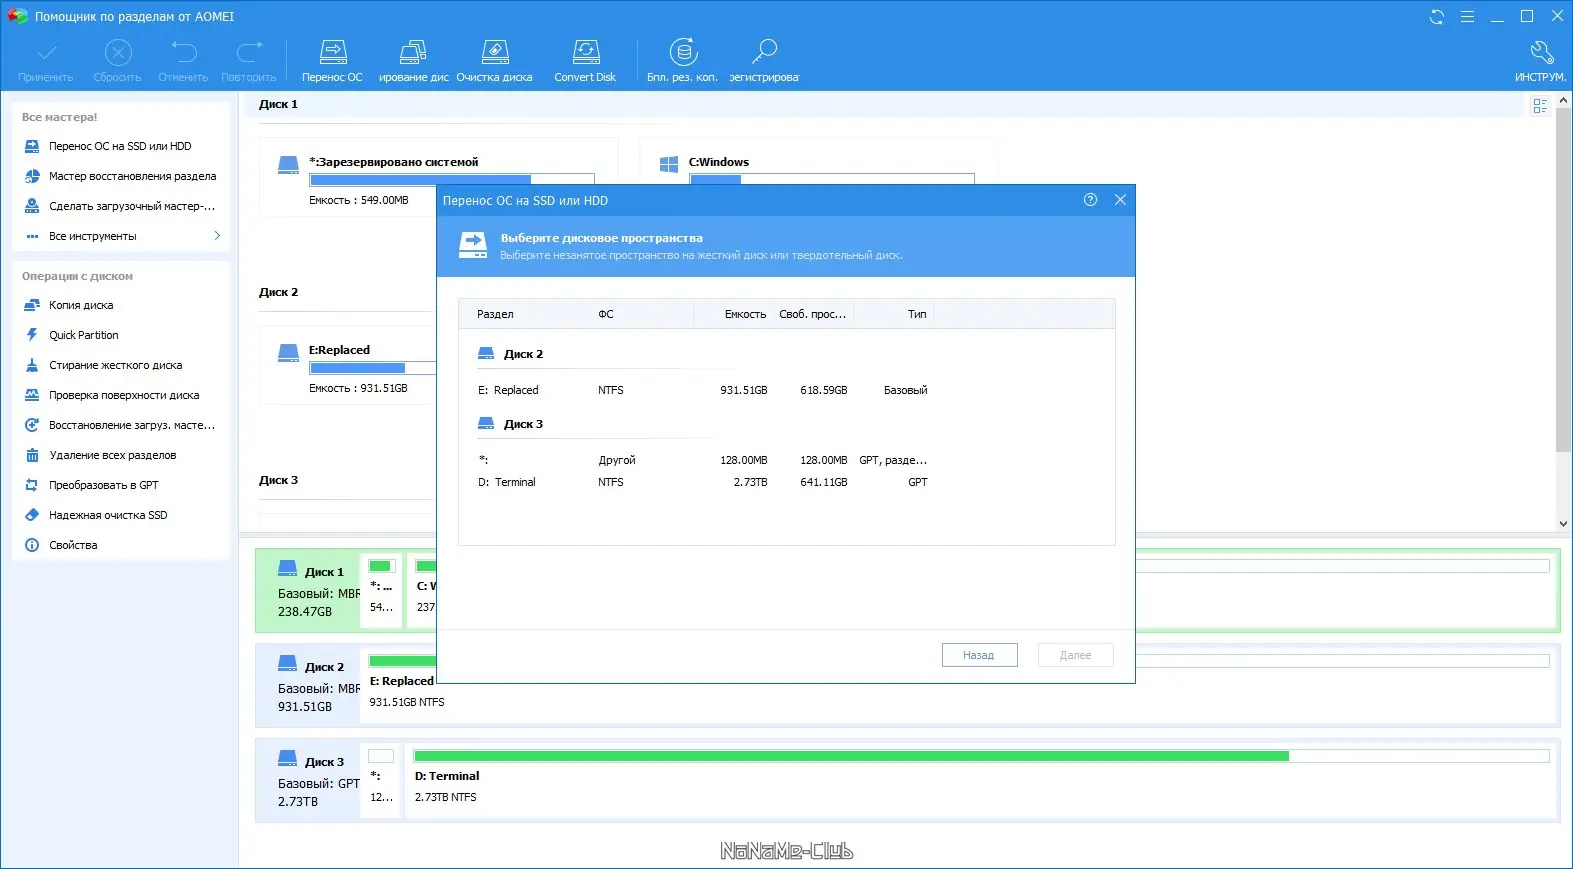
Task: Choose Преобразовать в GPT
Action: click(120, 485)
